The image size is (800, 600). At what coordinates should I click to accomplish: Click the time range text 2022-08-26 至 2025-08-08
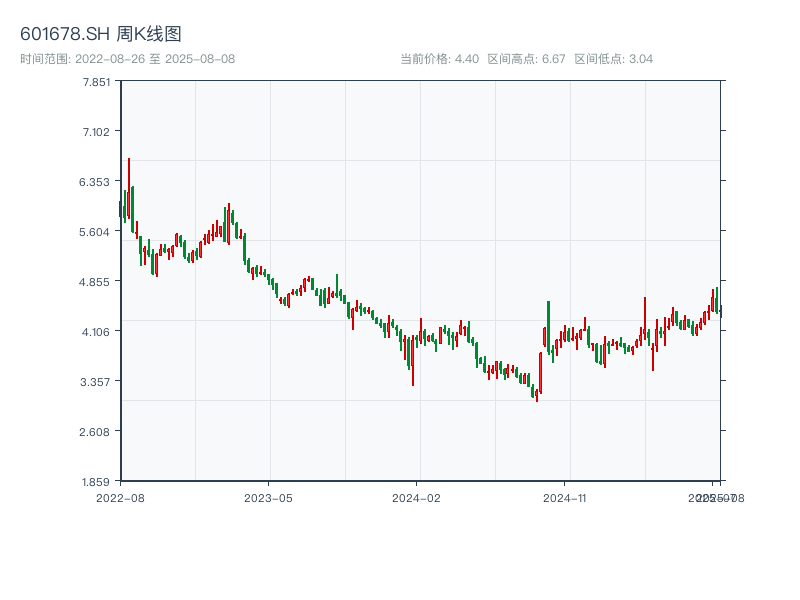point(127,59)
